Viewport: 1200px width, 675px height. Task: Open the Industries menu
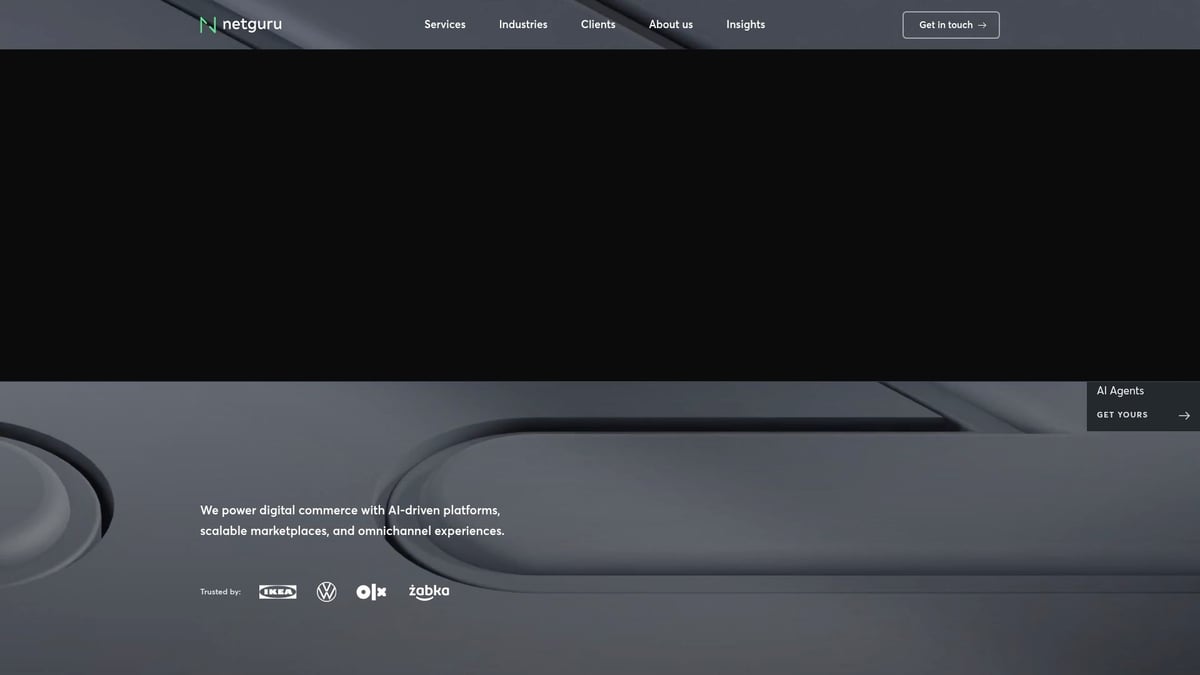click(523, 25)
